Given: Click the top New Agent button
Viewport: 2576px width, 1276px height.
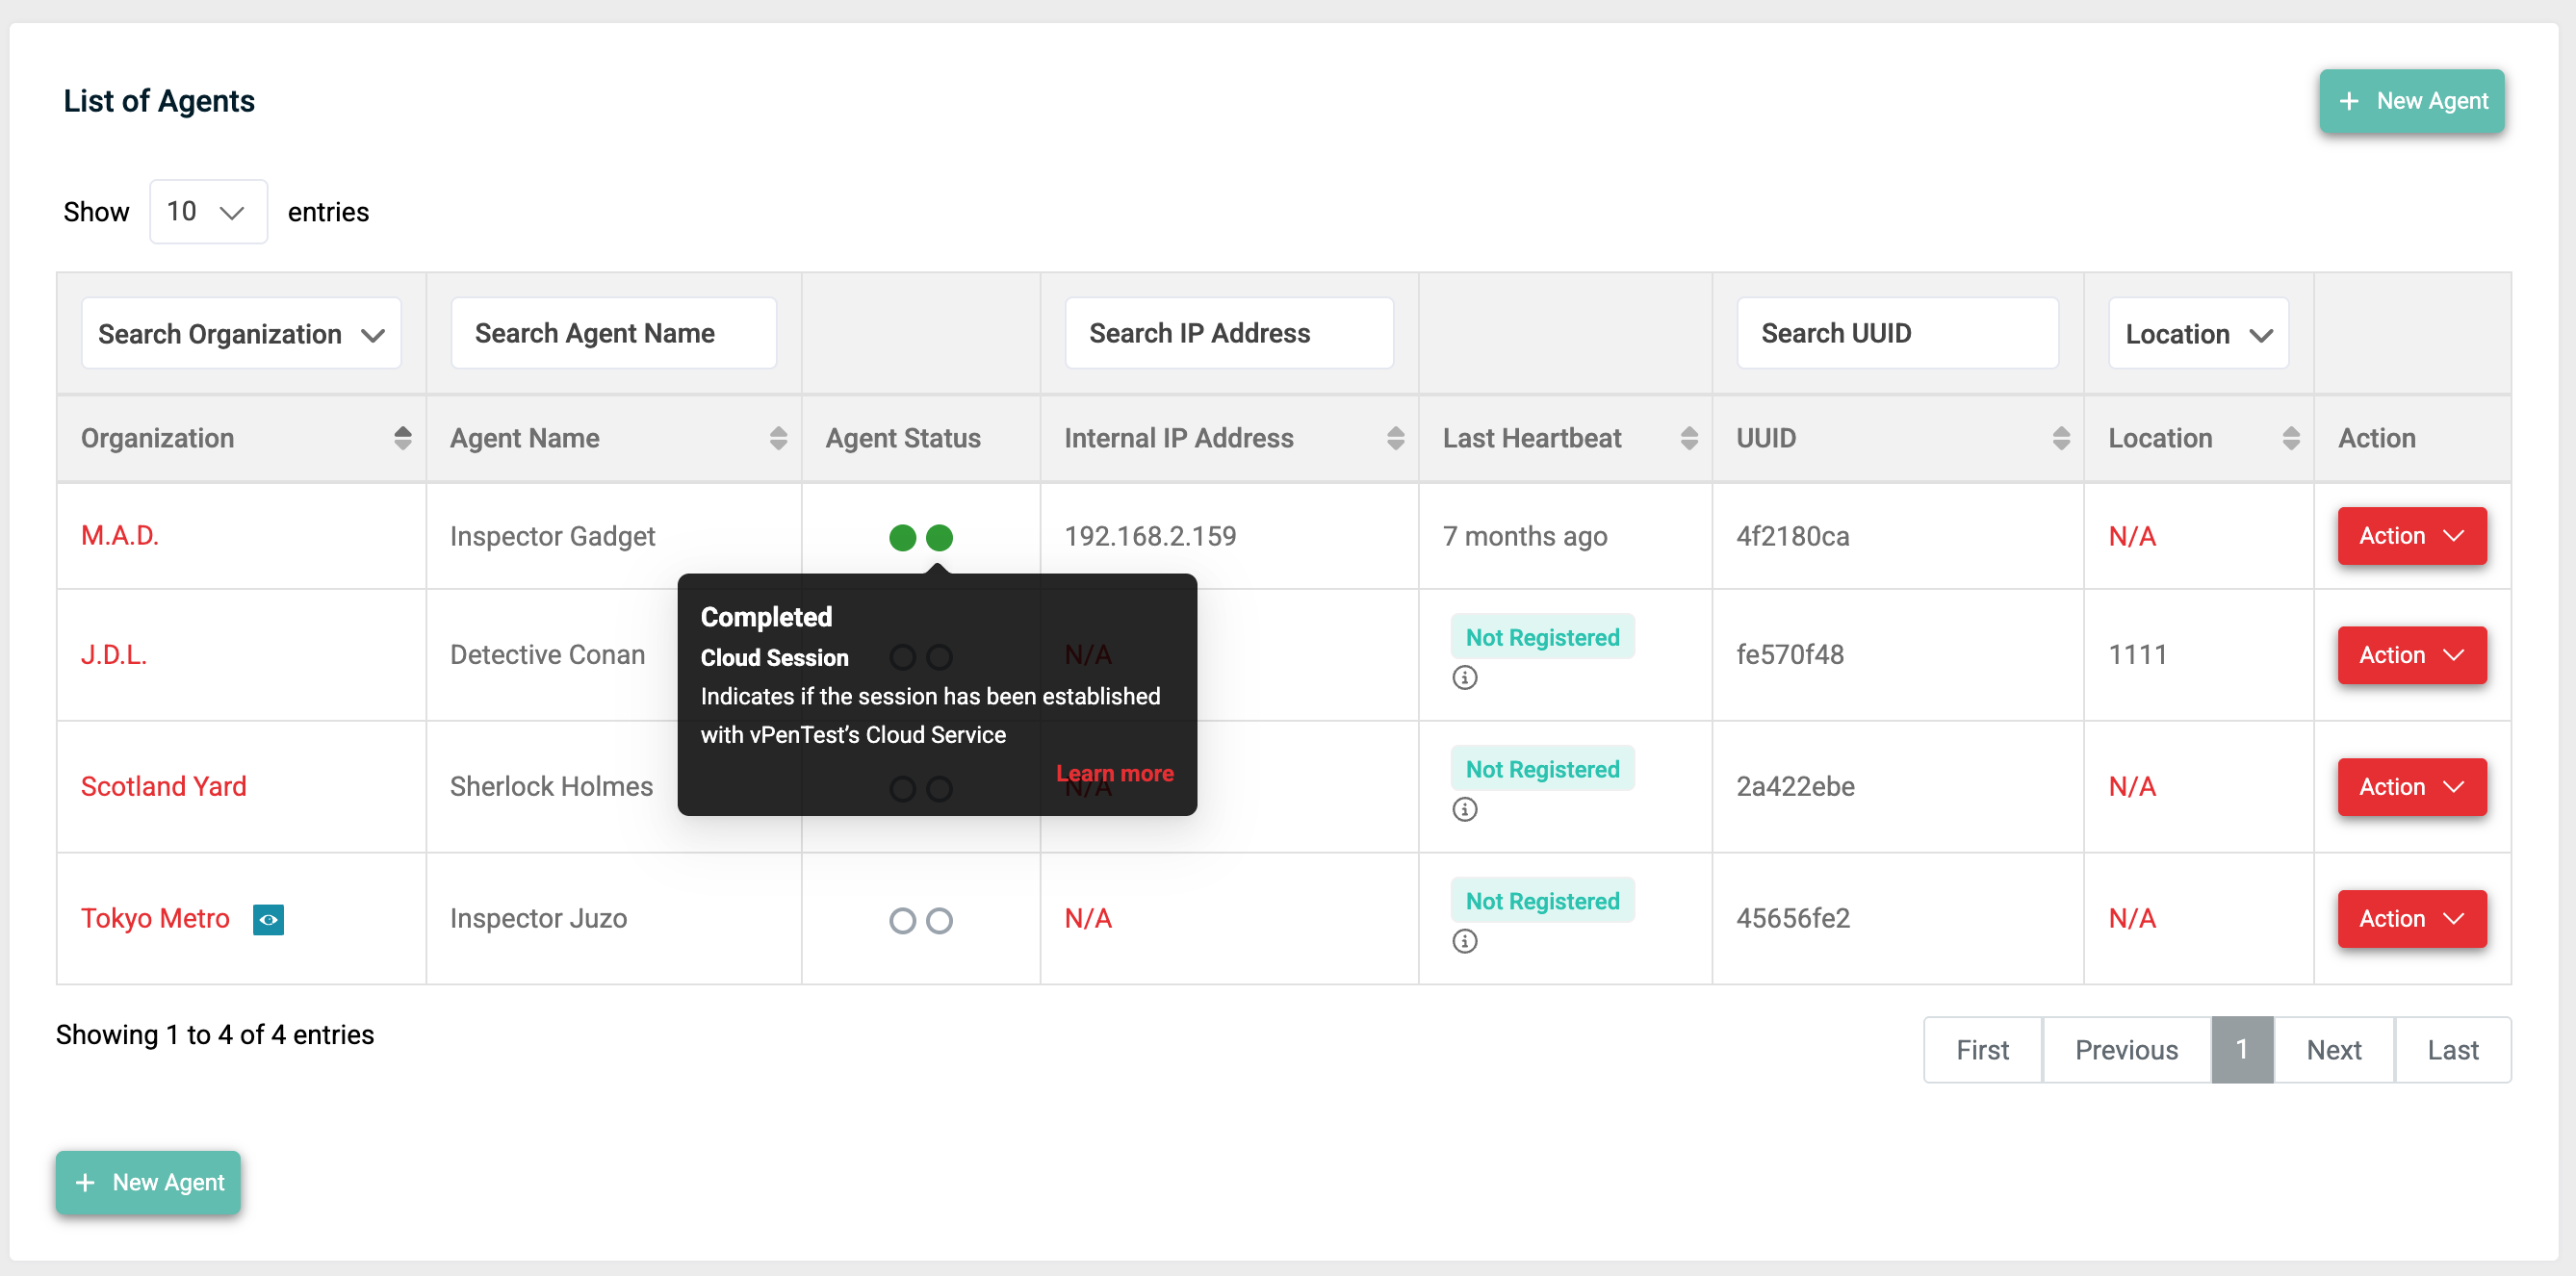Looking at the screenshot, I should [2411, 101].
